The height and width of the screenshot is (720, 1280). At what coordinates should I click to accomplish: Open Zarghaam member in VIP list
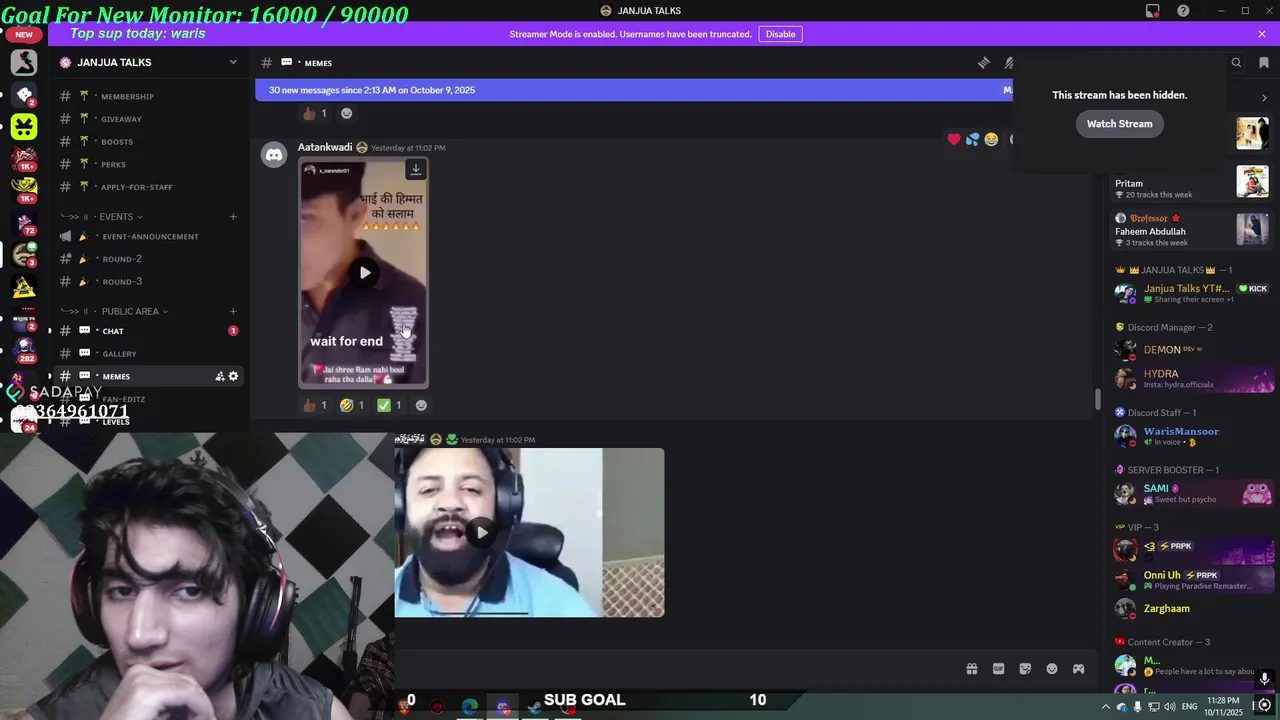[1193, 608]
